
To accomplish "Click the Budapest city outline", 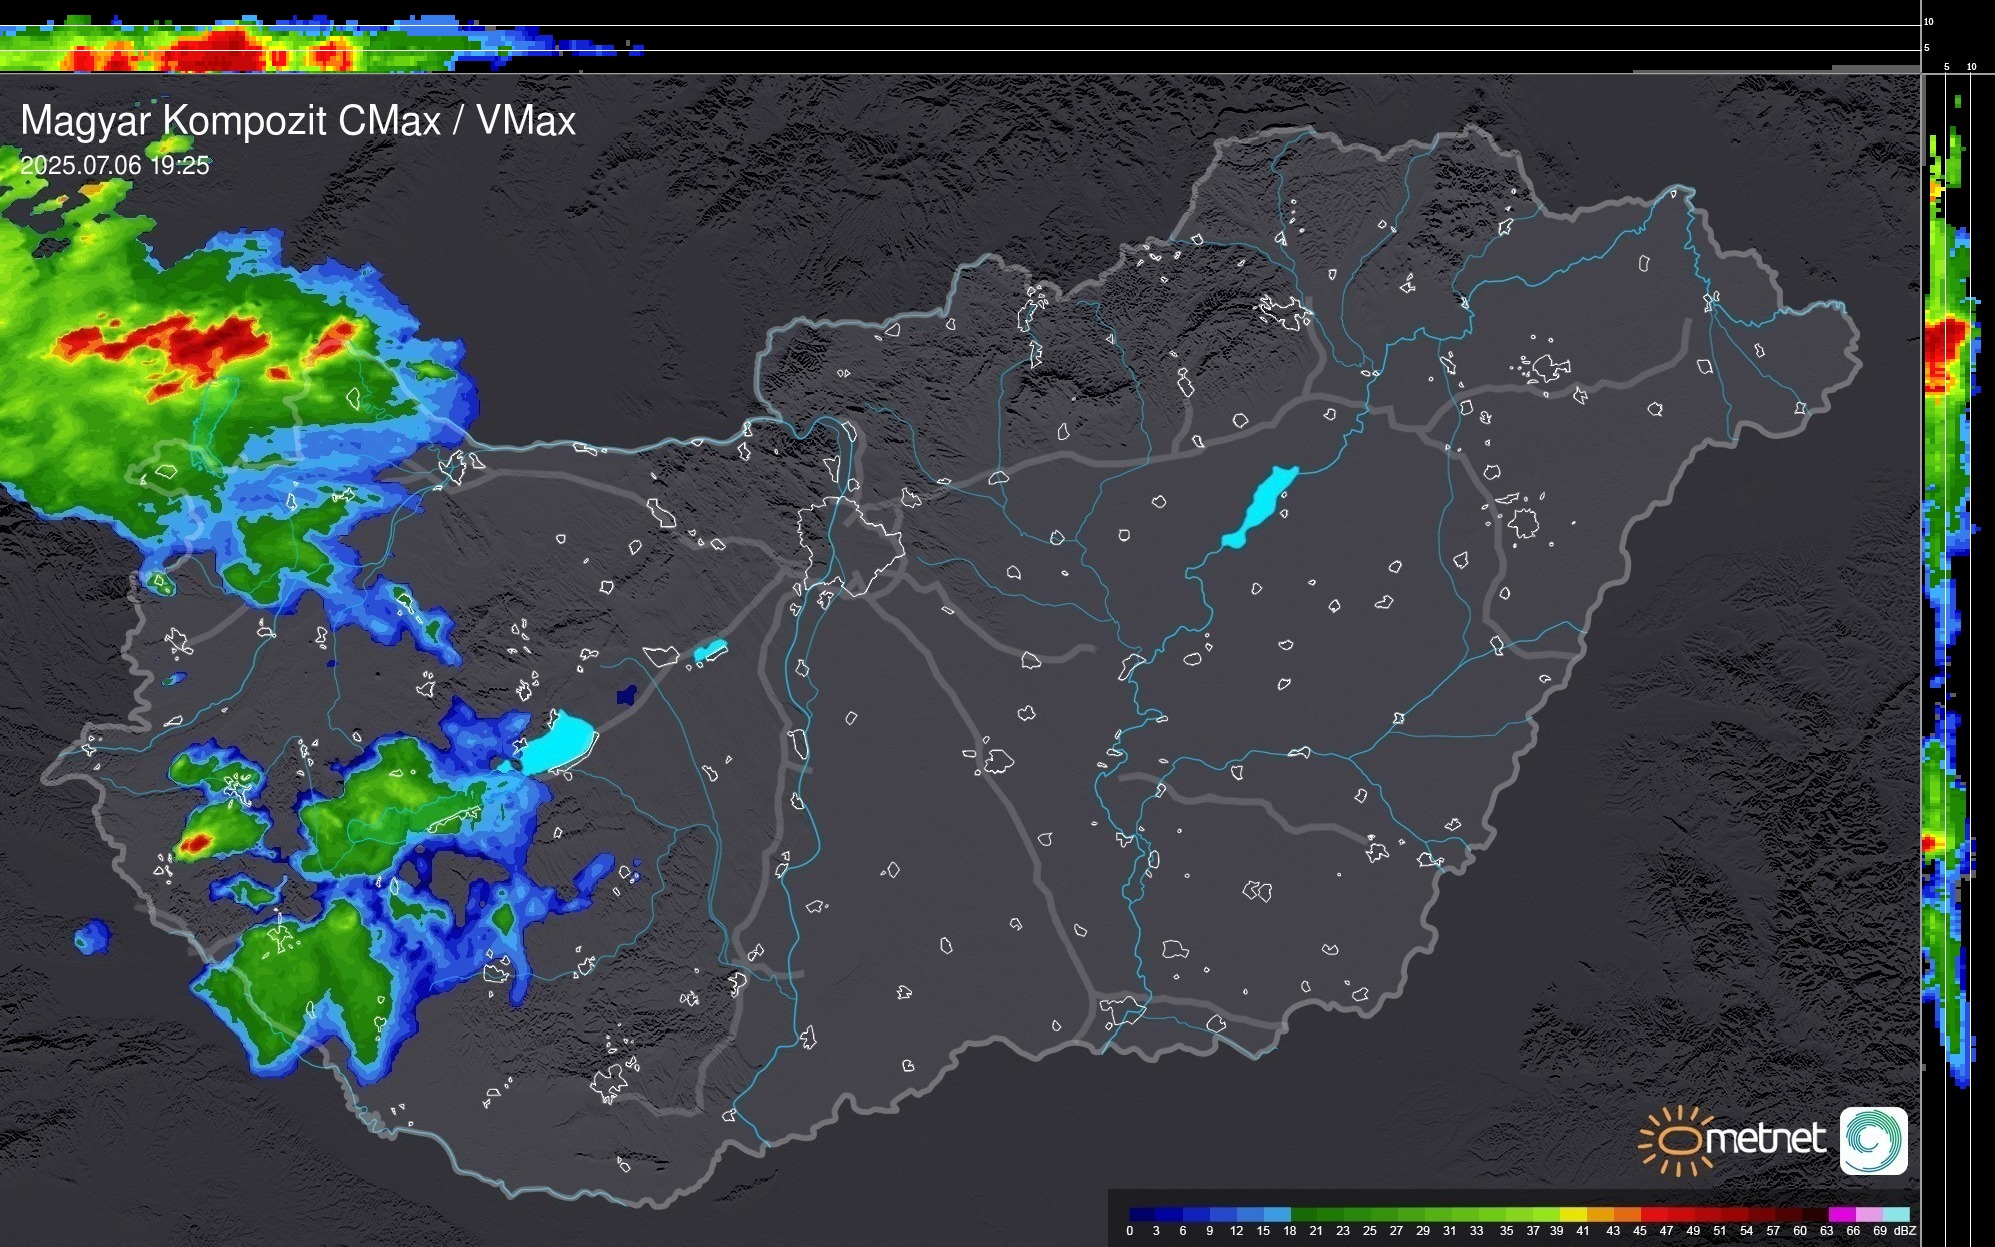I will pos(850,545).
